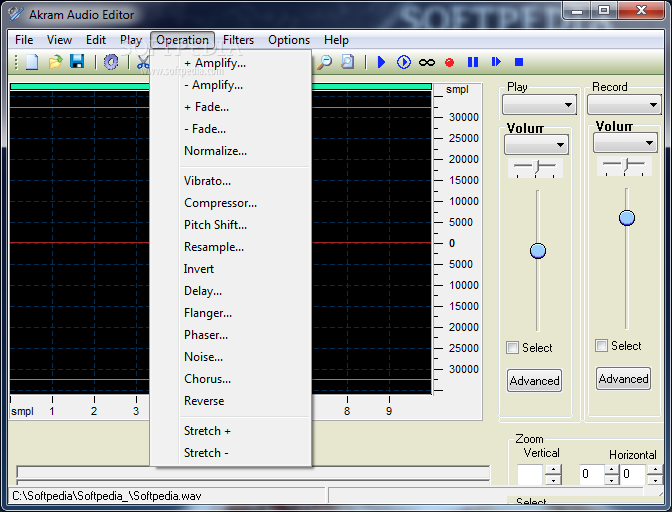Open the File menu

pos(24,40)
